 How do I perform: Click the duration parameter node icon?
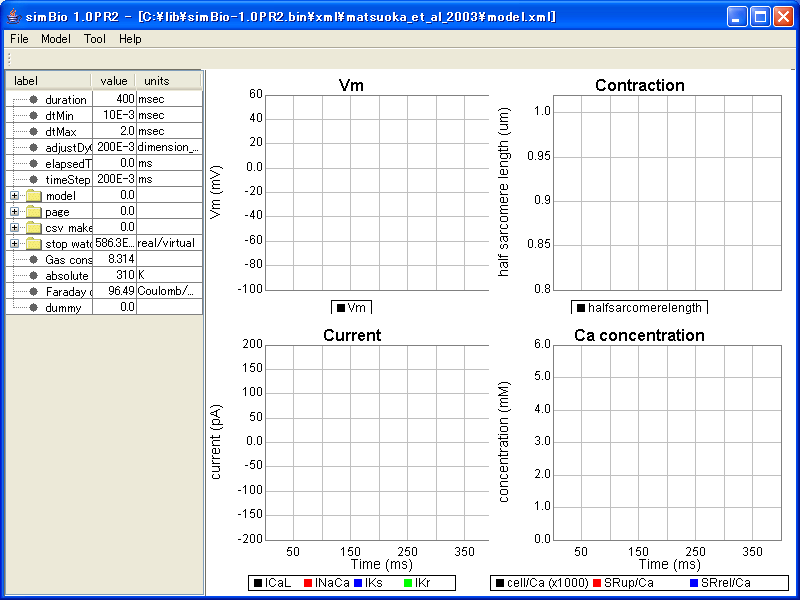pyautogui.click(x=35, y=99)
